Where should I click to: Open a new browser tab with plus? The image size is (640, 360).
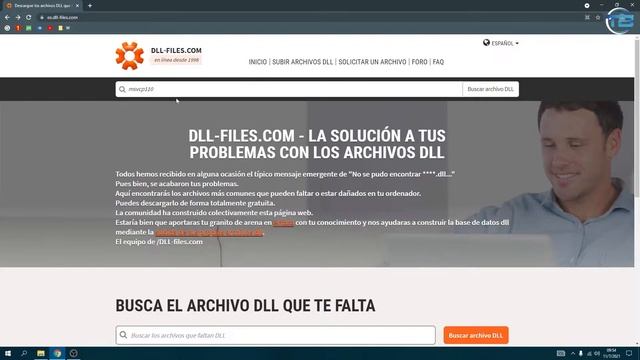click(90, 6)
